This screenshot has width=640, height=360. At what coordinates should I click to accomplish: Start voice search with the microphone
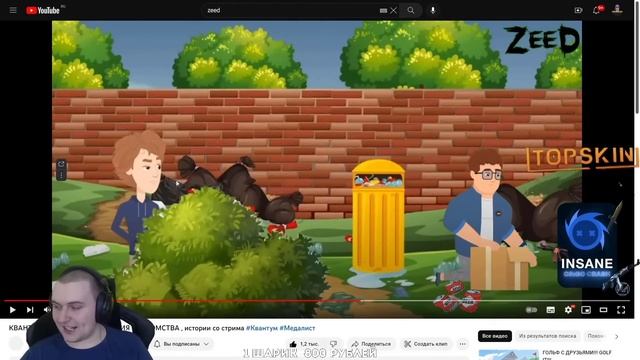coord(433,10)
